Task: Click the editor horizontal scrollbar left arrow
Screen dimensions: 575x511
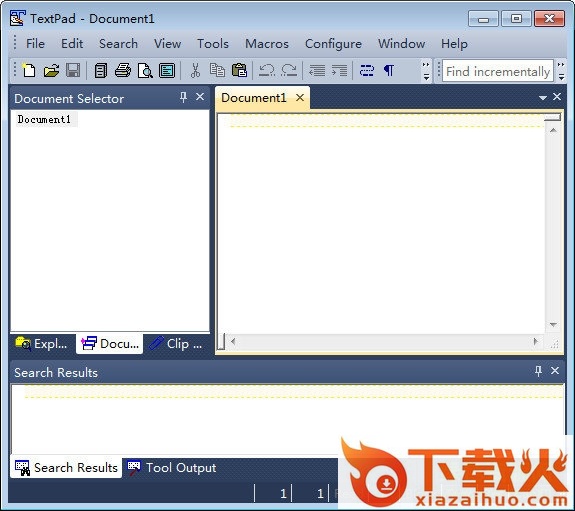Action: click(x=233, y=342)
